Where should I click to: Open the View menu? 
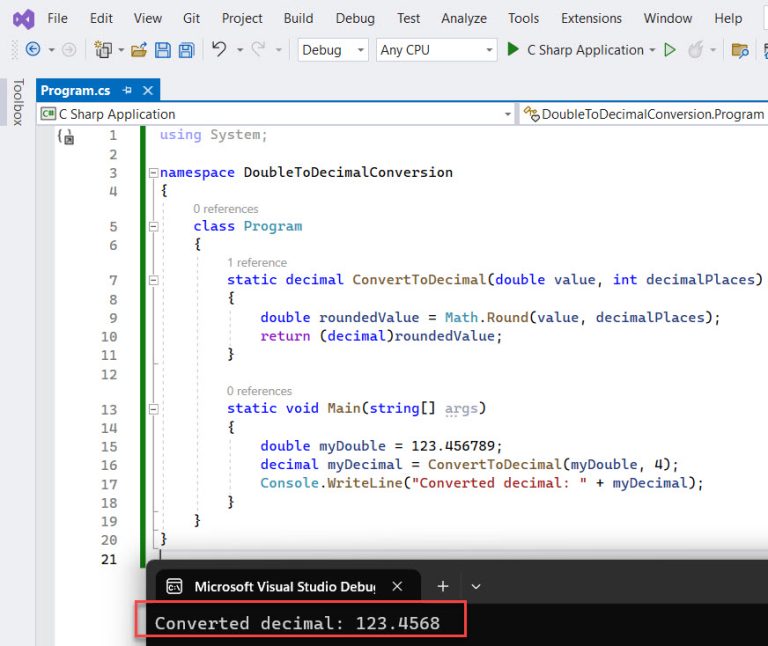tap(147, 19)
